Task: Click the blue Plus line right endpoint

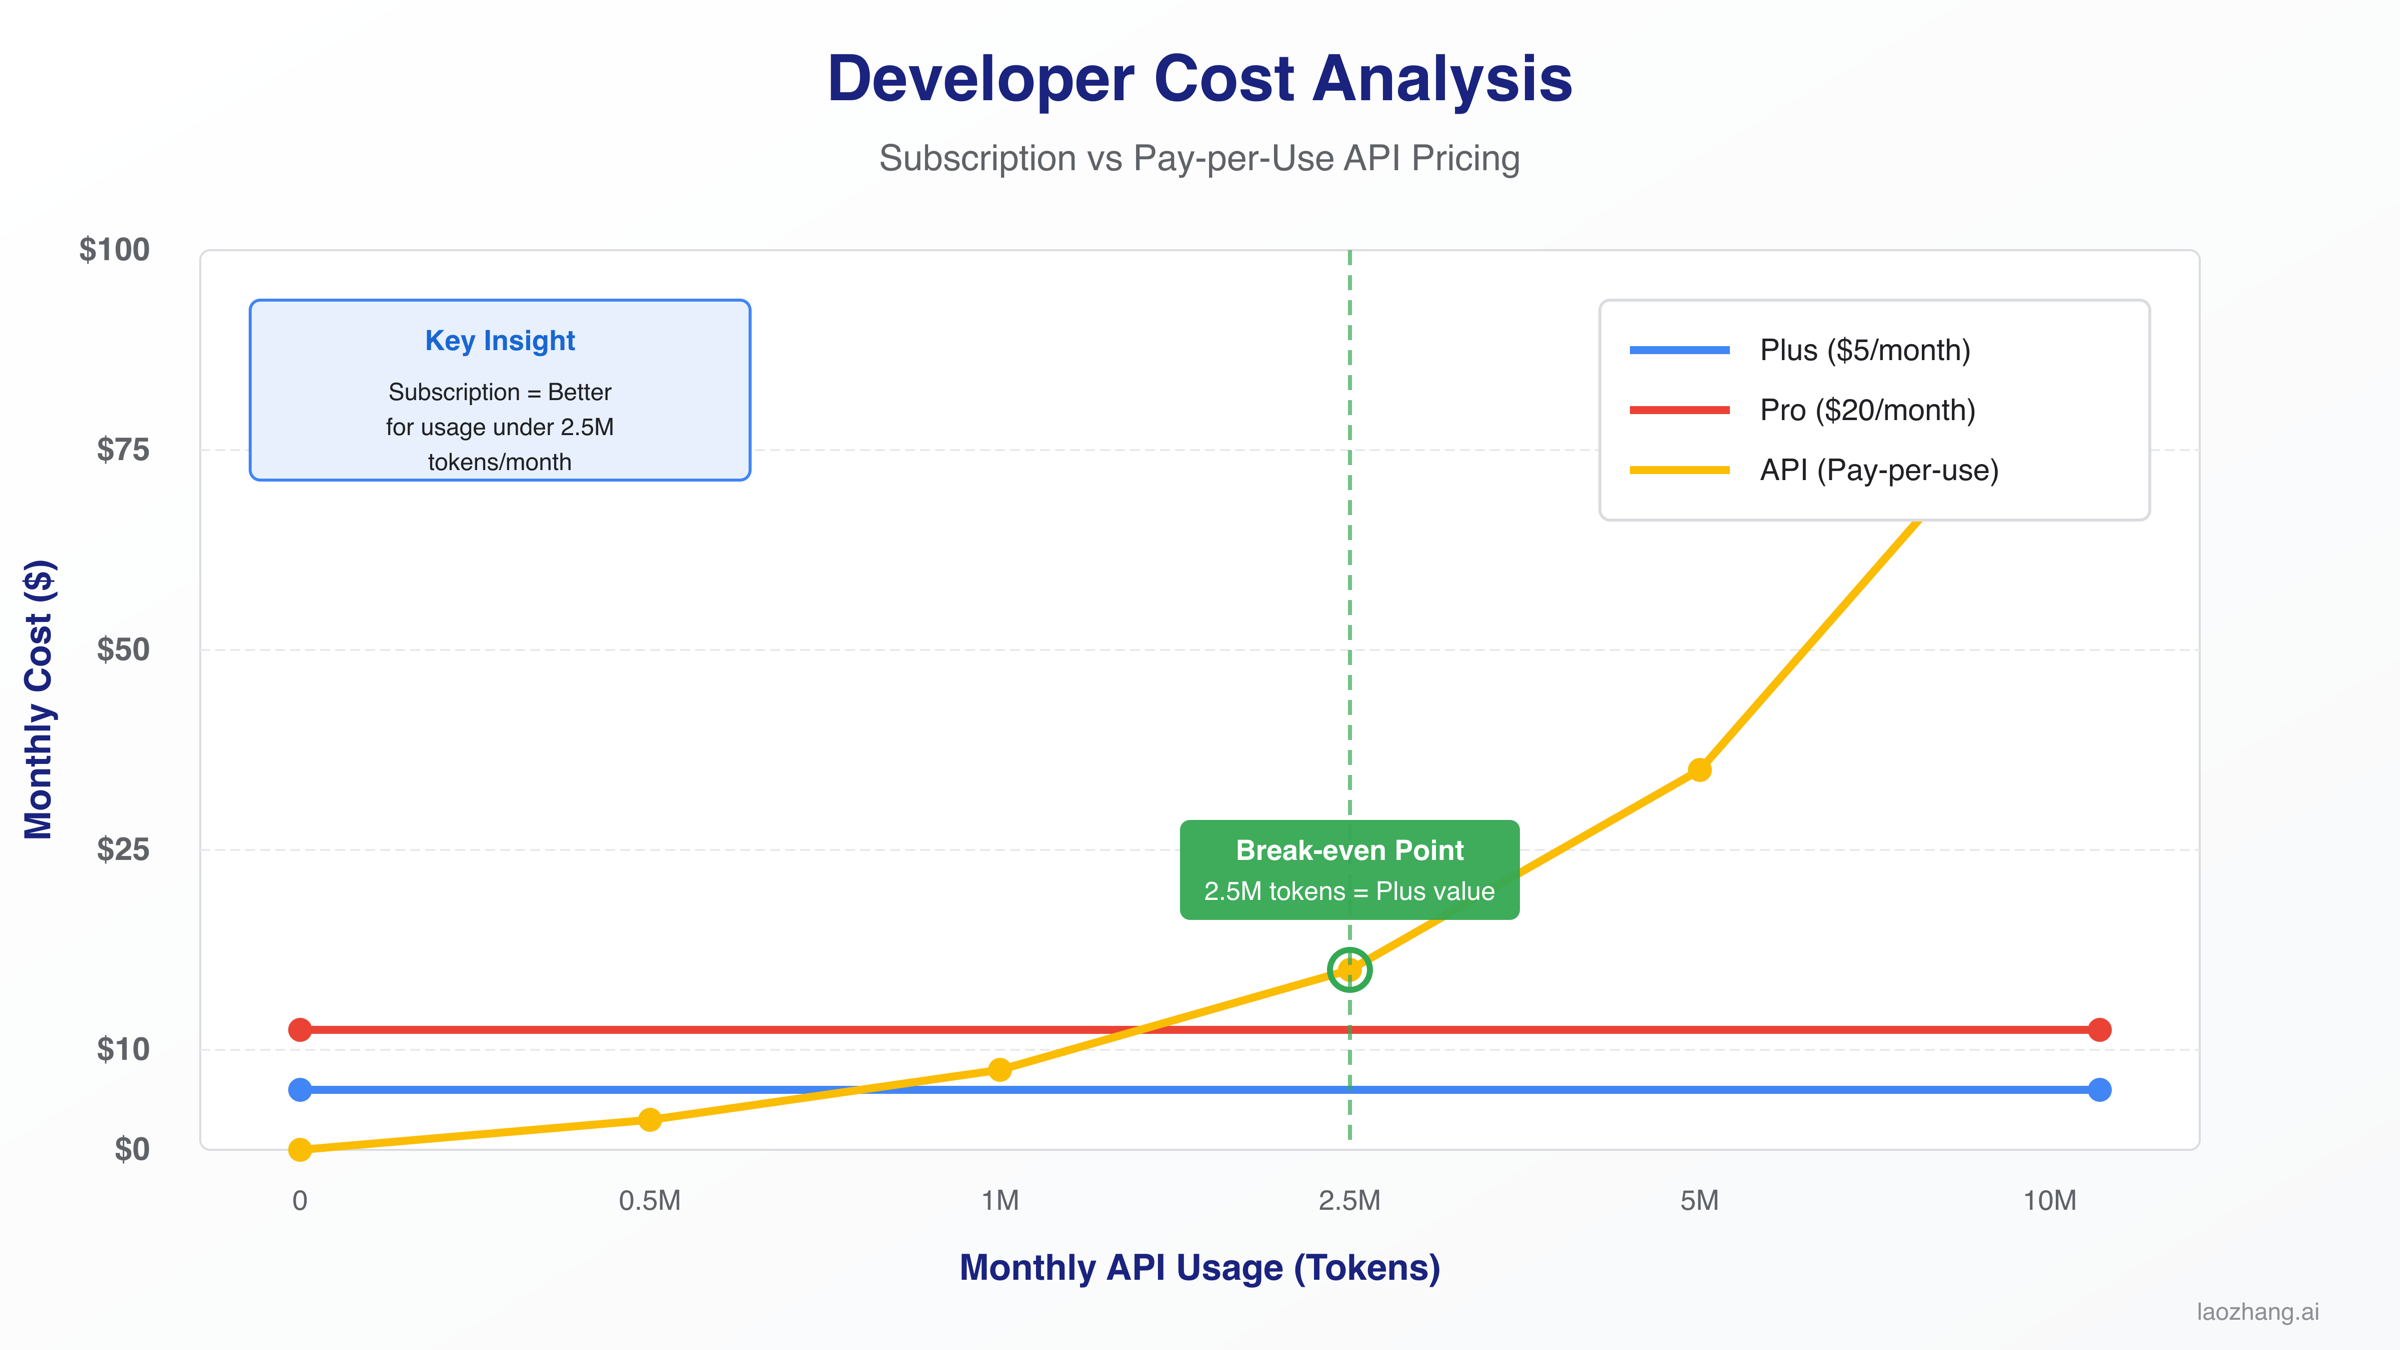Action: coord(2099,1089)
